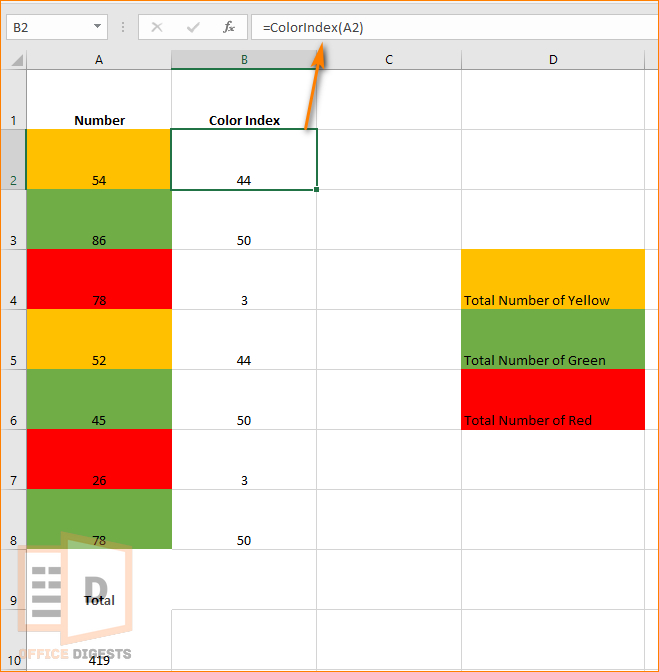Select row 3 header
Screen dimensions: 659x672
(14, 219)
